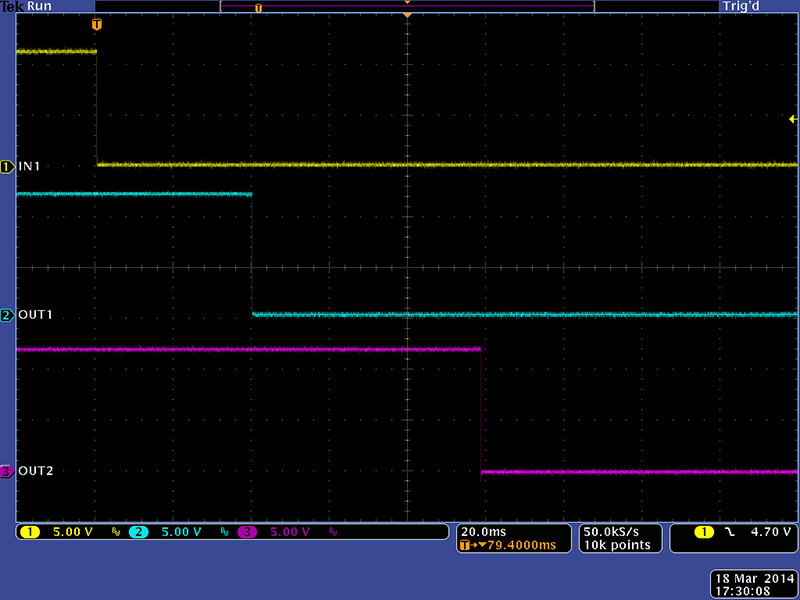This screenshot has height=600, width=800.
Task: Select channel 1 yellow badge in readout bar
Action: (29, 532)
